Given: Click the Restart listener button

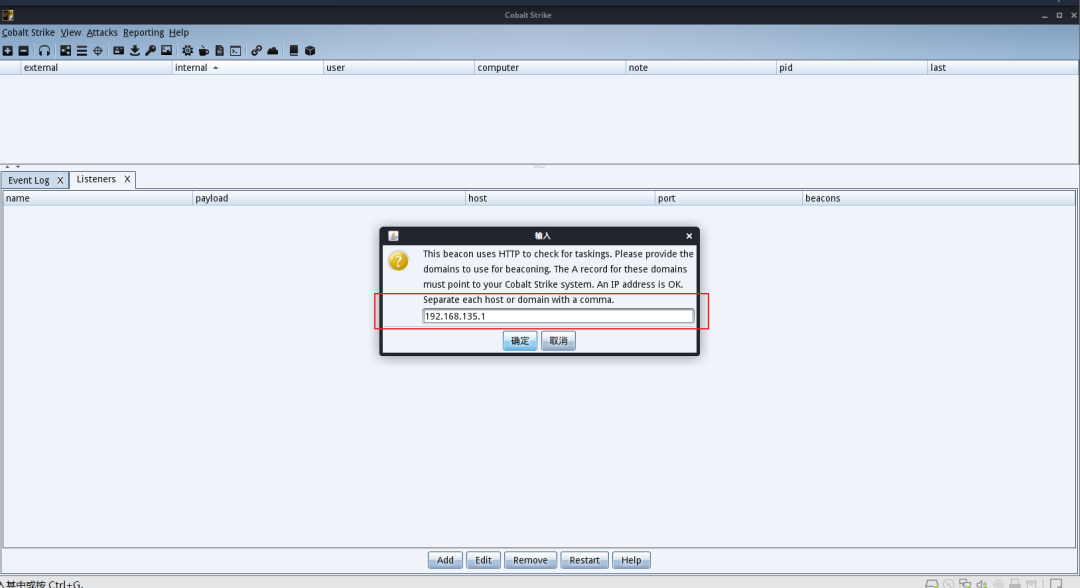Looking at the screenshot, I should (584, 560).
